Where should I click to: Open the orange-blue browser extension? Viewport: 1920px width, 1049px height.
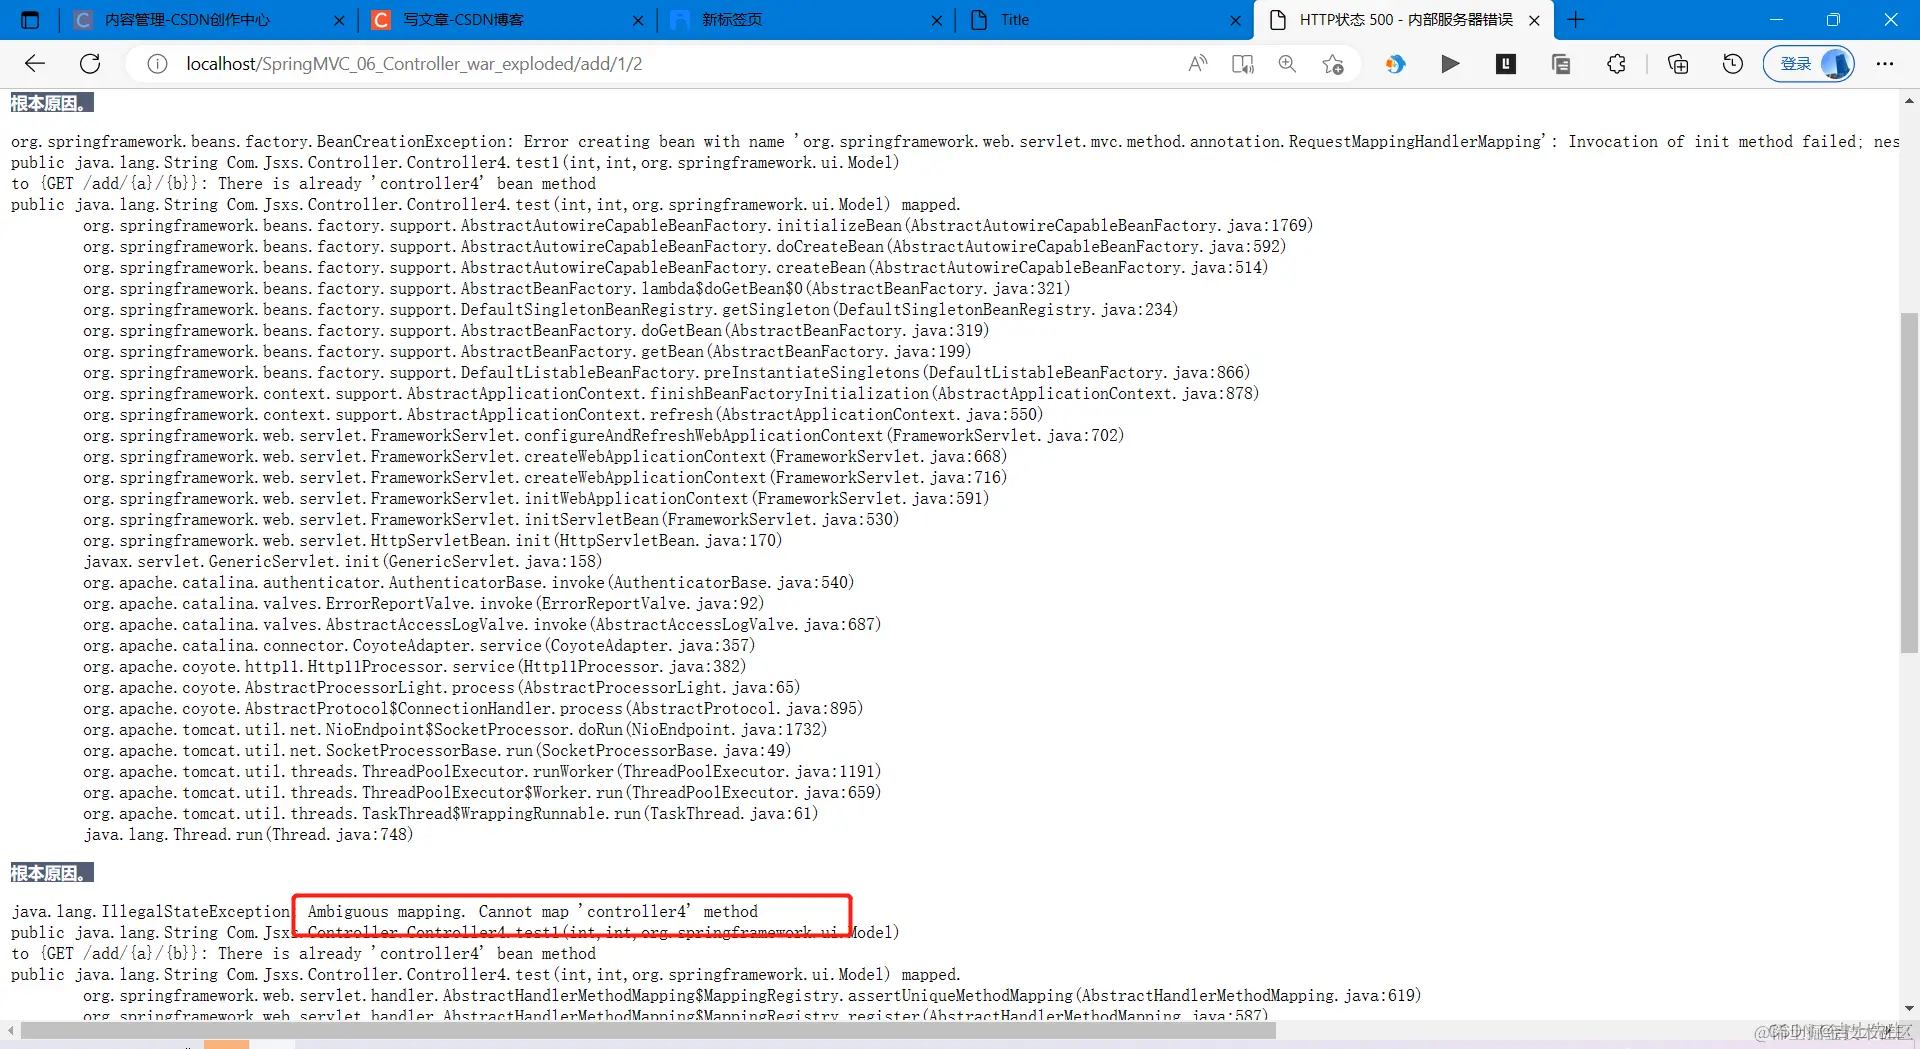pyautogui.click(x=1395, y=64)
